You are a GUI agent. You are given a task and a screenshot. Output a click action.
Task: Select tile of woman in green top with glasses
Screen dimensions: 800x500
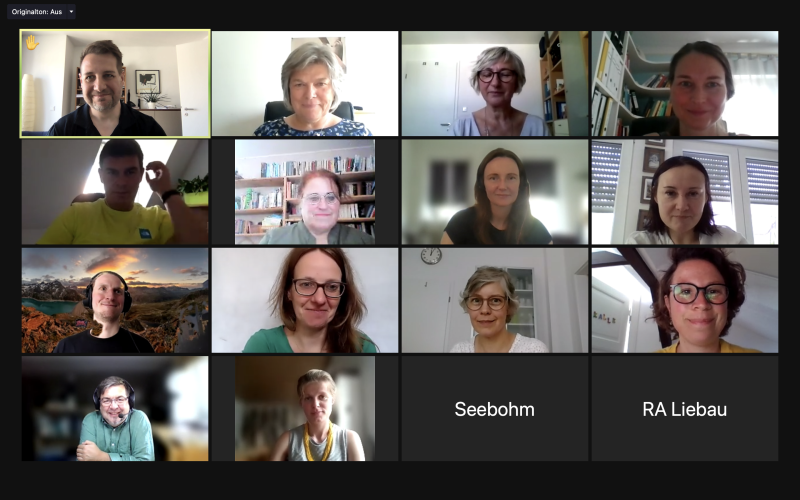305,301
